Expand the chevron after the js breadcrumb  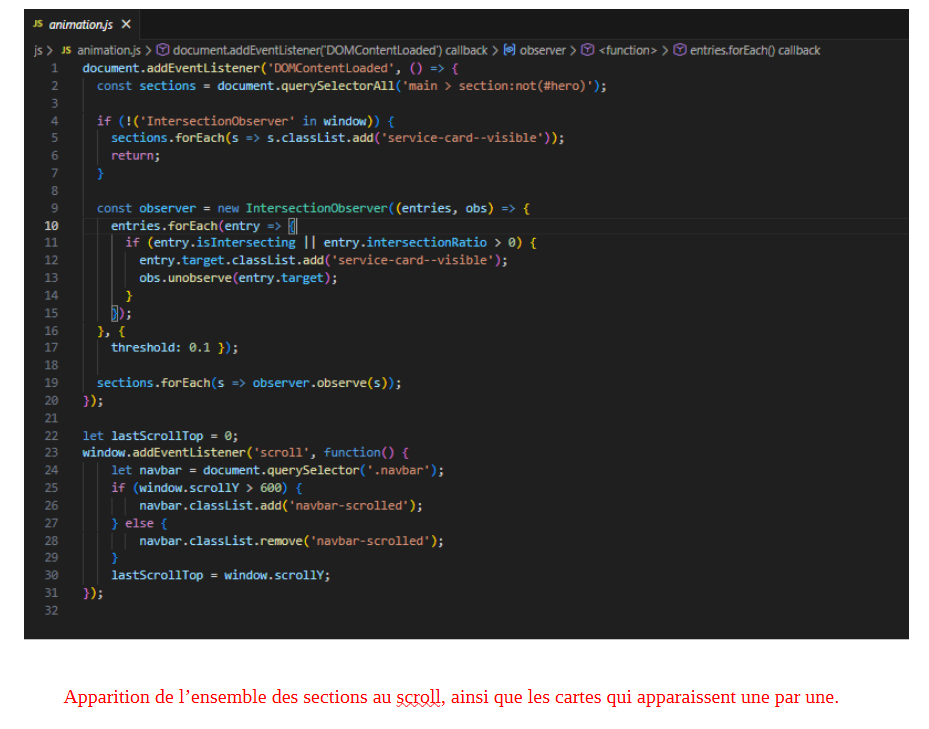(x=50, y=51)
